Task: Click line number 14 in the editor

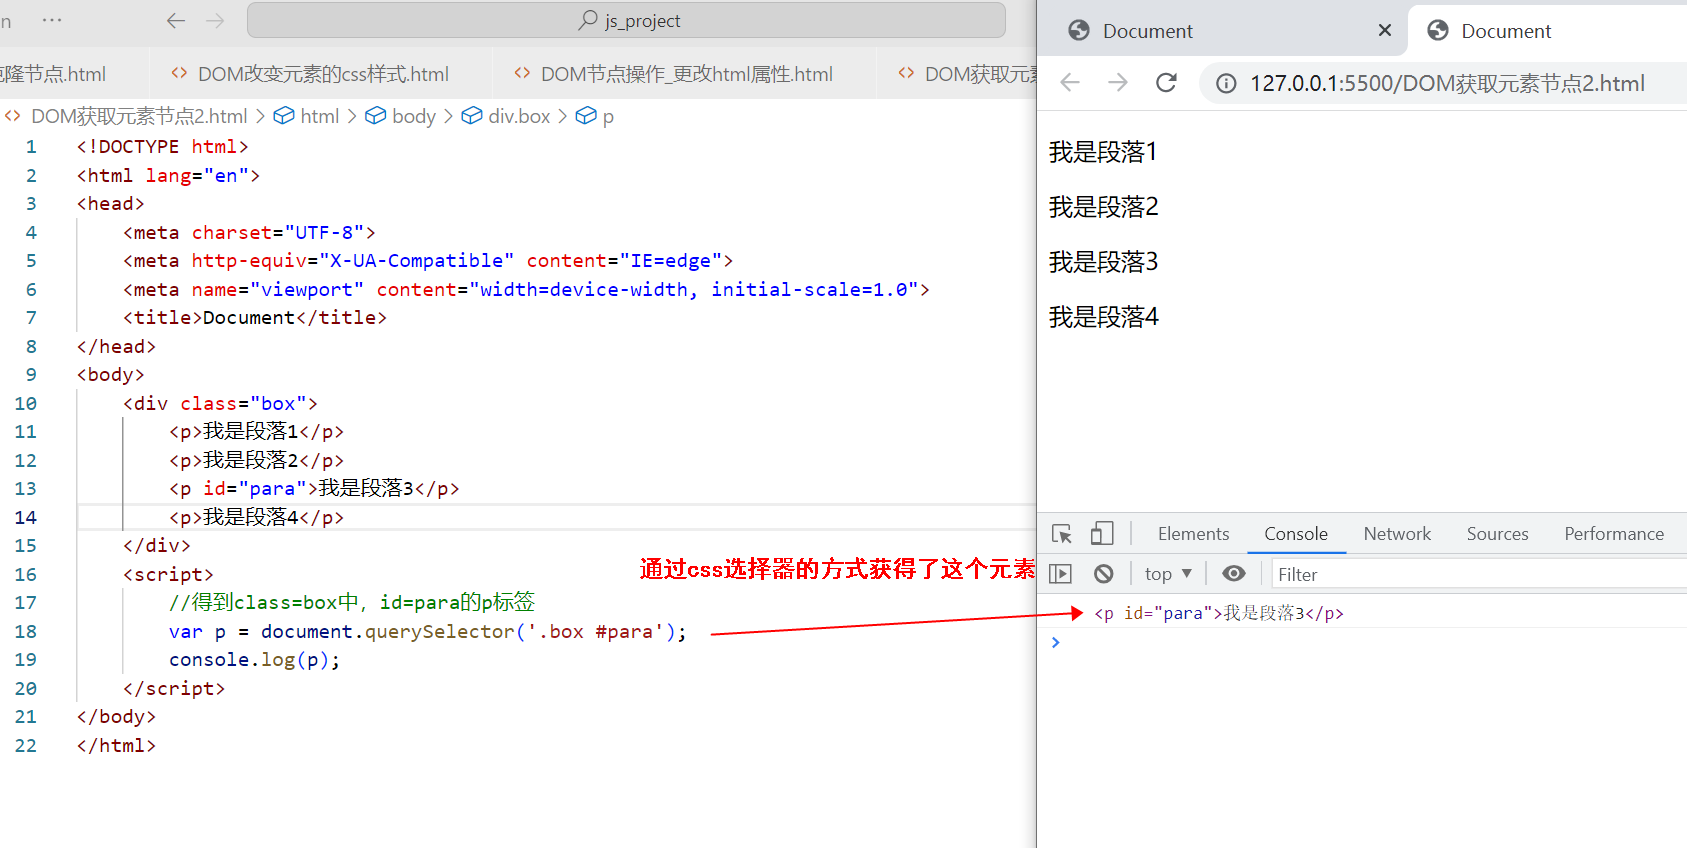Action: (x=26, y=517)
